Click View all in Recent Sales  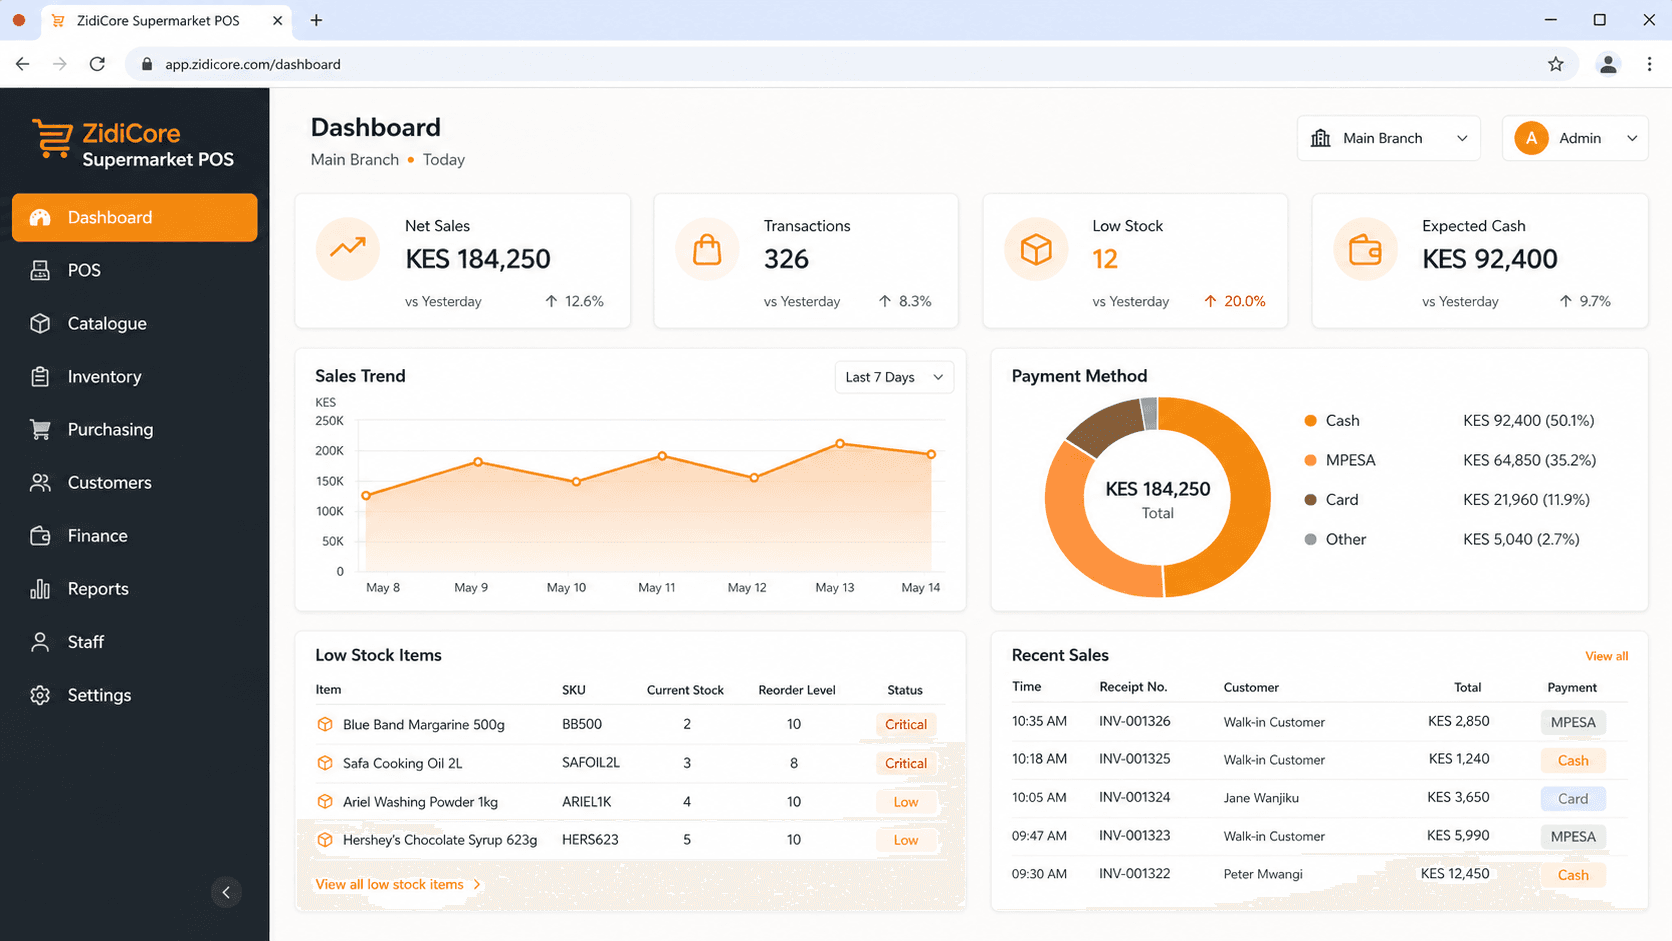point(1606,656)
